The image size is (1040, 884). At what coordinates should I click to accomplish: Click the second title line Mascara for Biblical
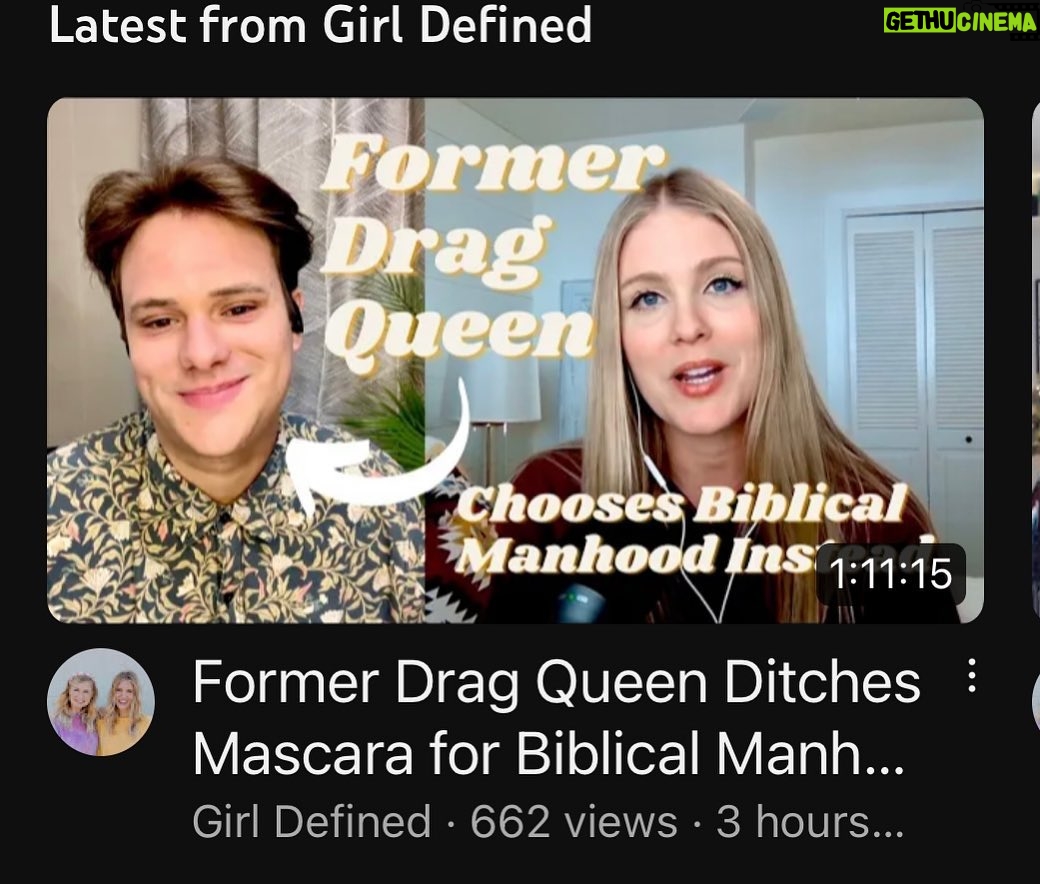tap(548, 755)
